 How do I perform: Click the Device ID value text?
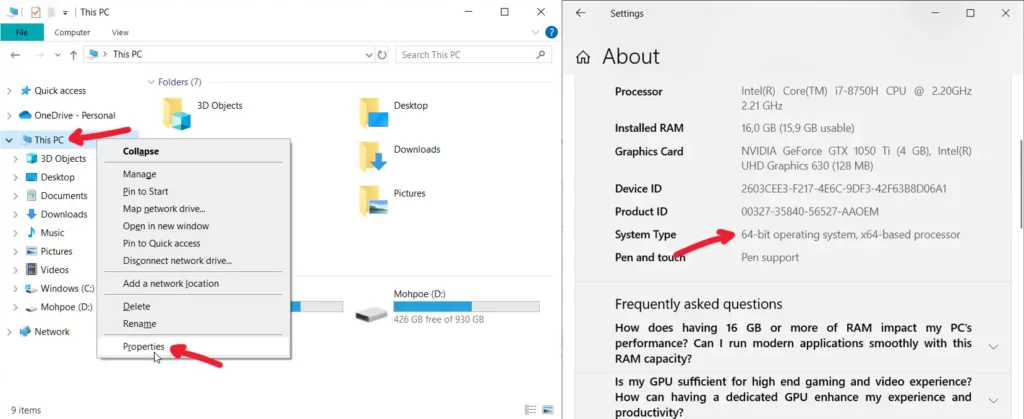tap(844, 189)
